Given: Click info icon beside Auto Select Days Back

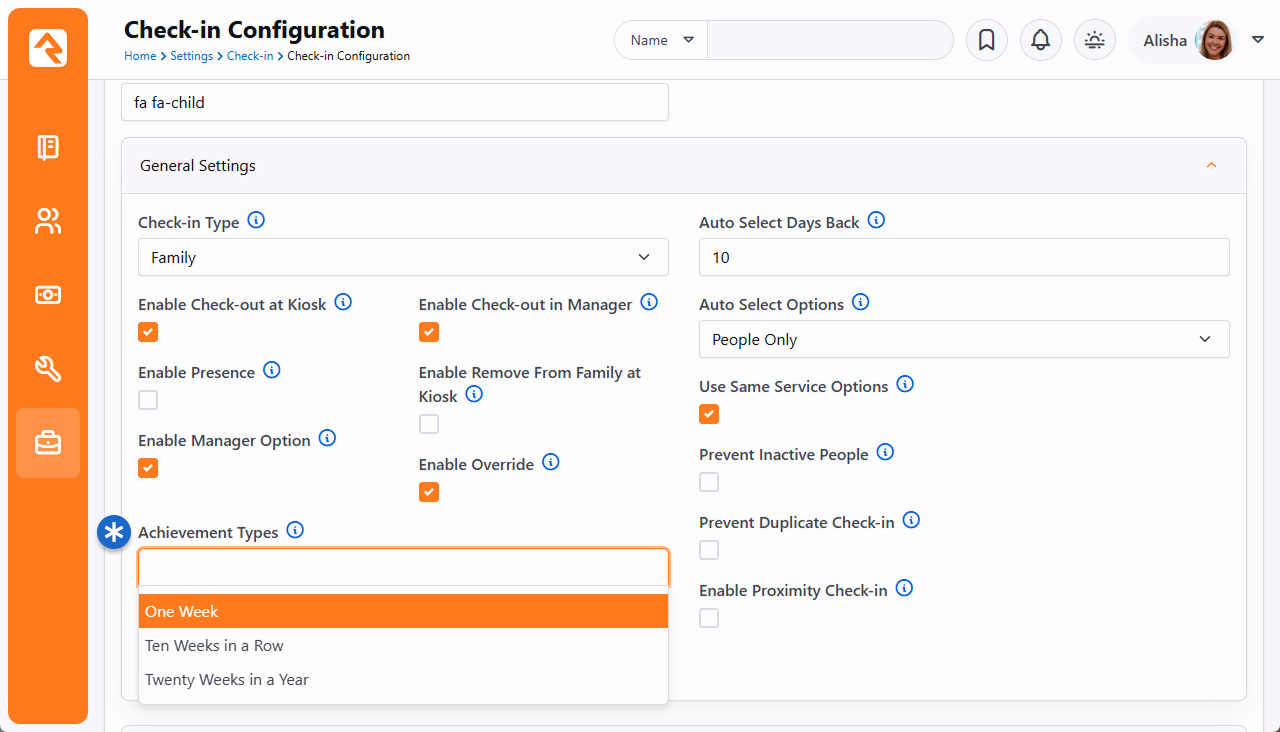Looking at the screenshot, I should point(876,221).
